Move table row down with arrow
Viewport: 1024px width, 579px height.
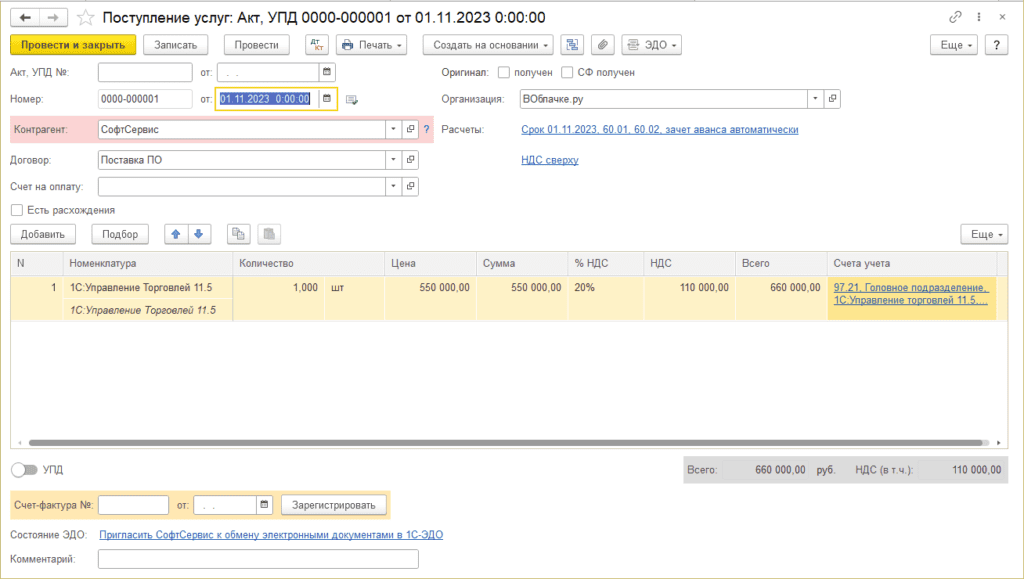198,234
